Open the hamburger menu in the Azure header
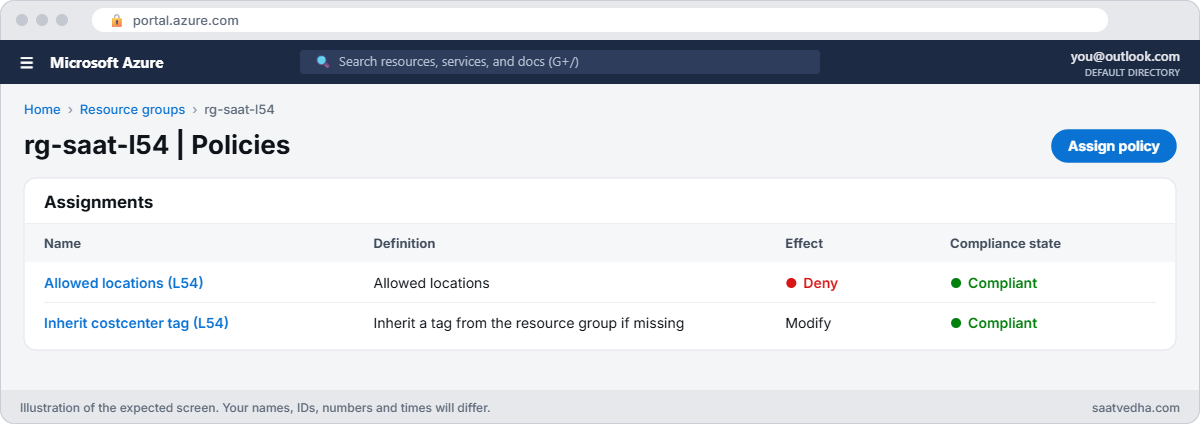 (x=27, y=62)
